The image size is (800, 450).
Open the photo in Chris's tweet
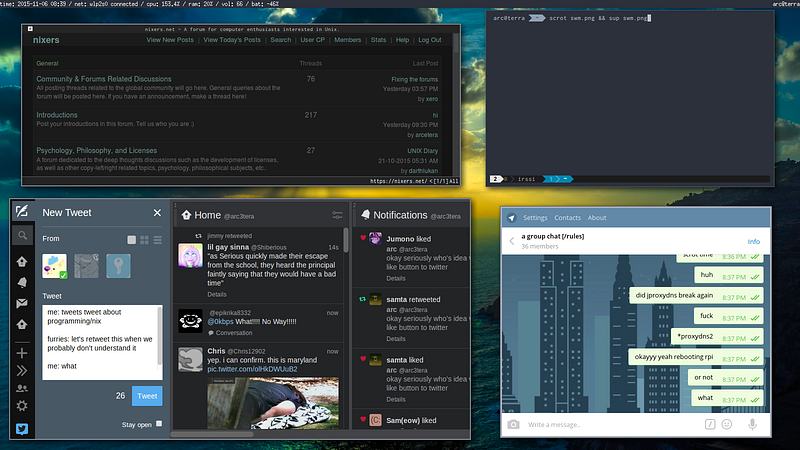(273, 403)
